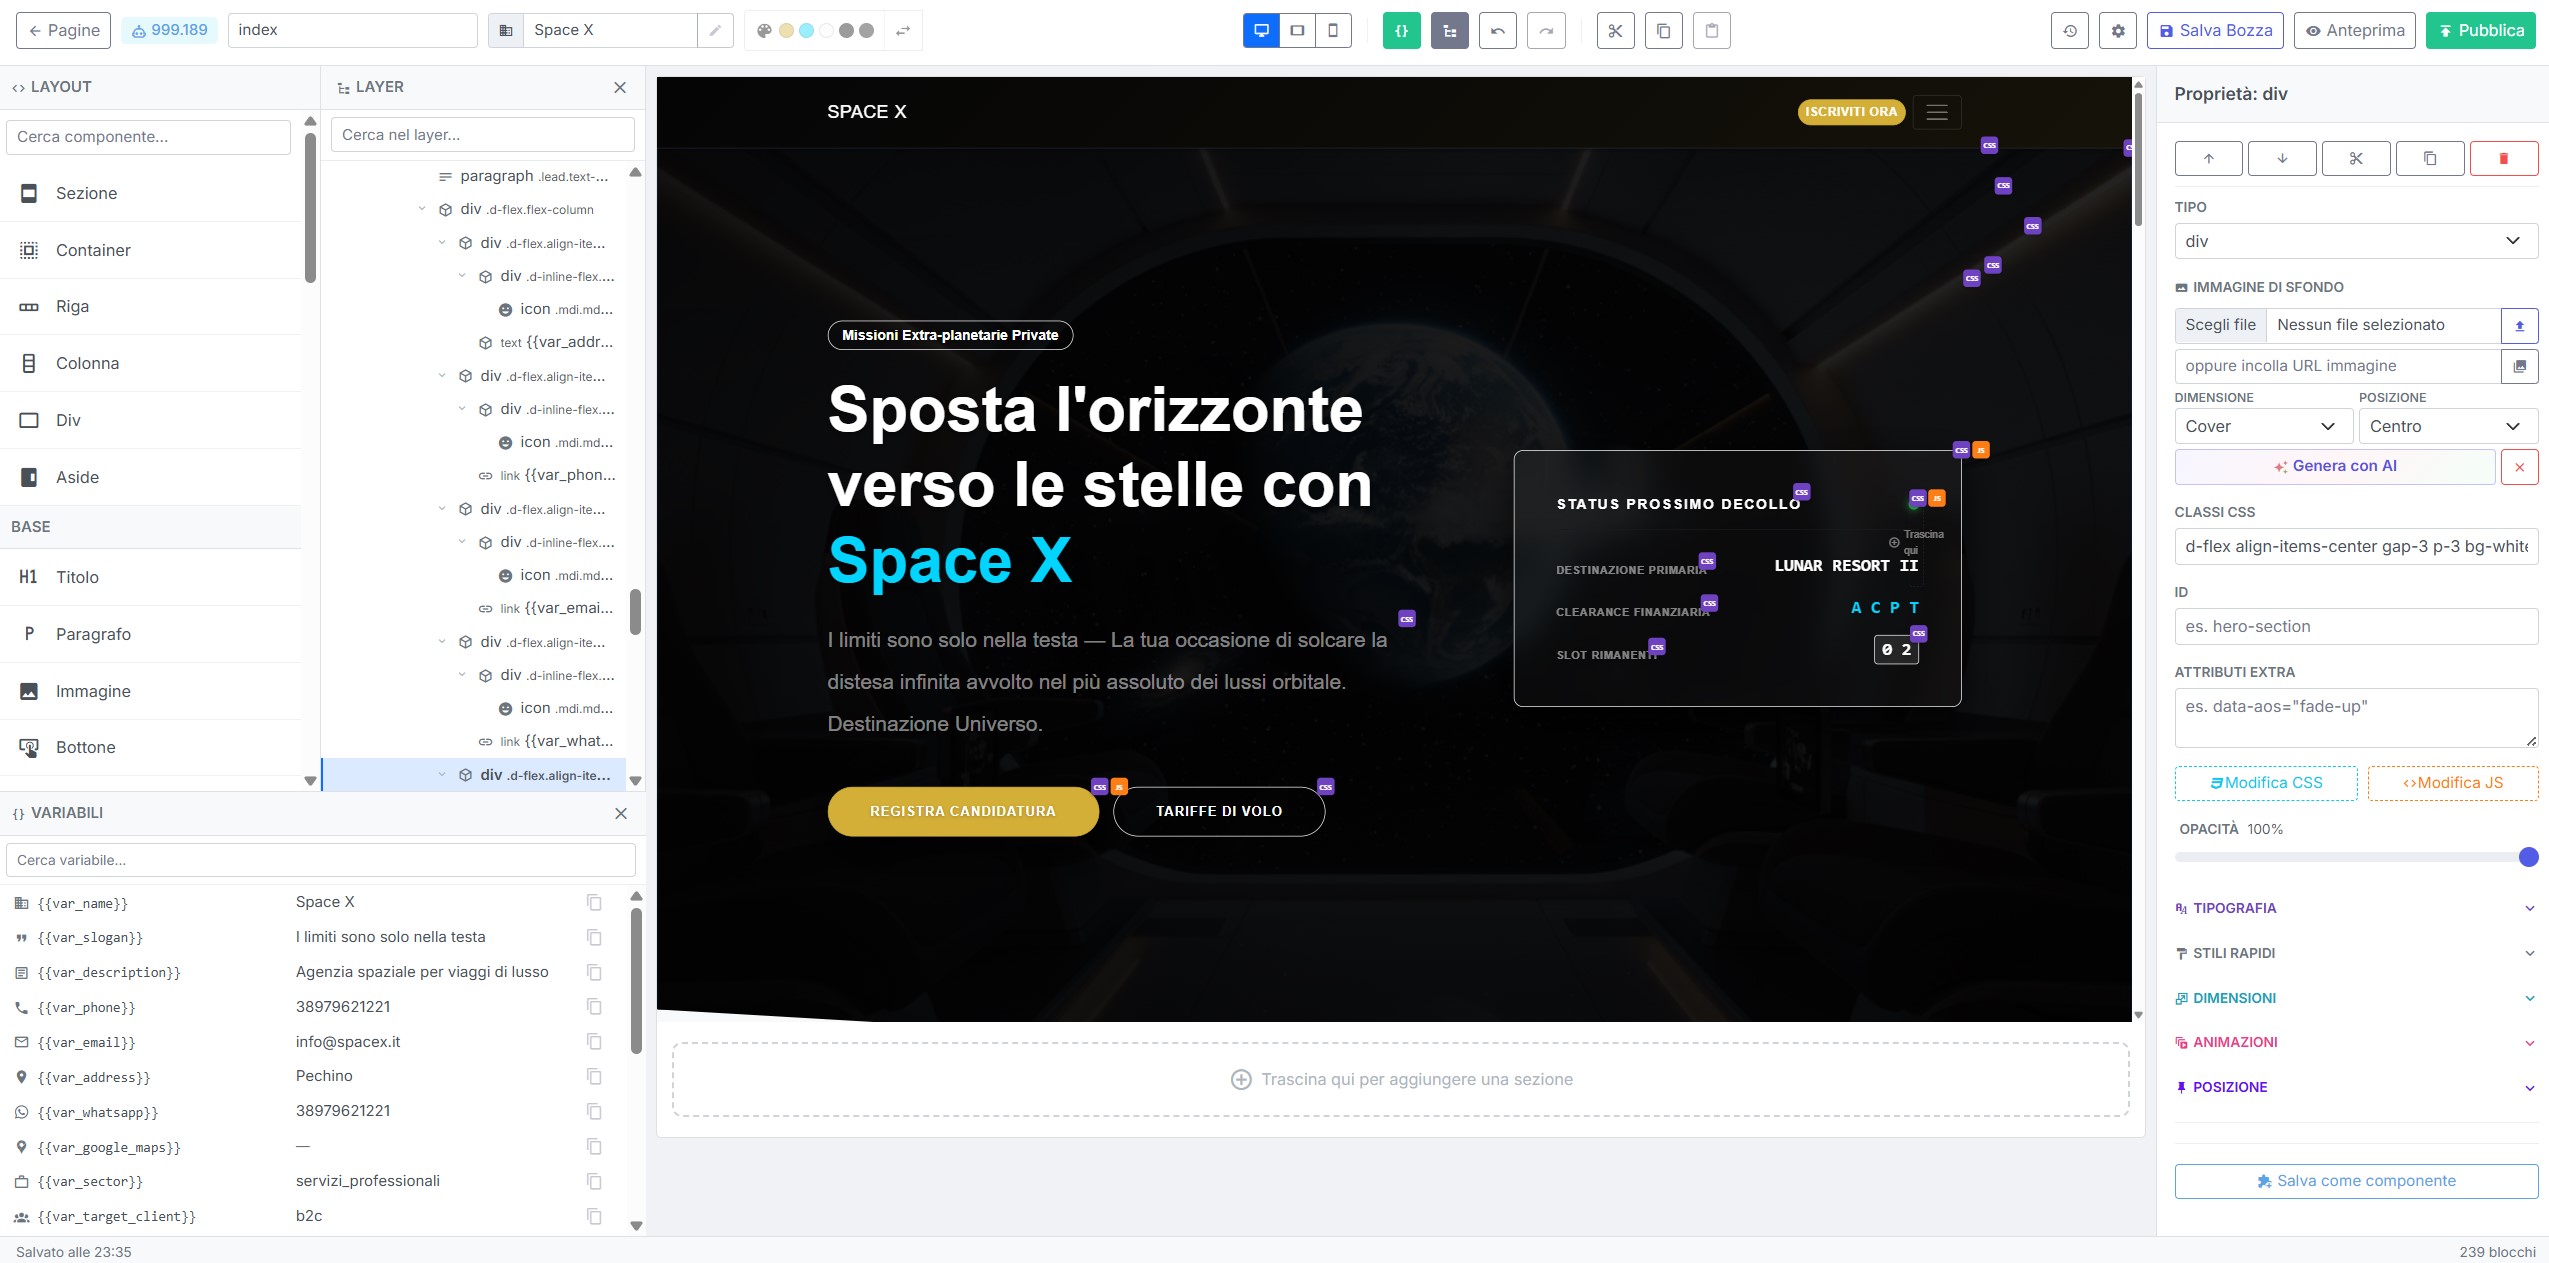The height and width of the screenshot is (1263, 2549).
Task: Click the red delete block icon
Action: (2503, 158)
